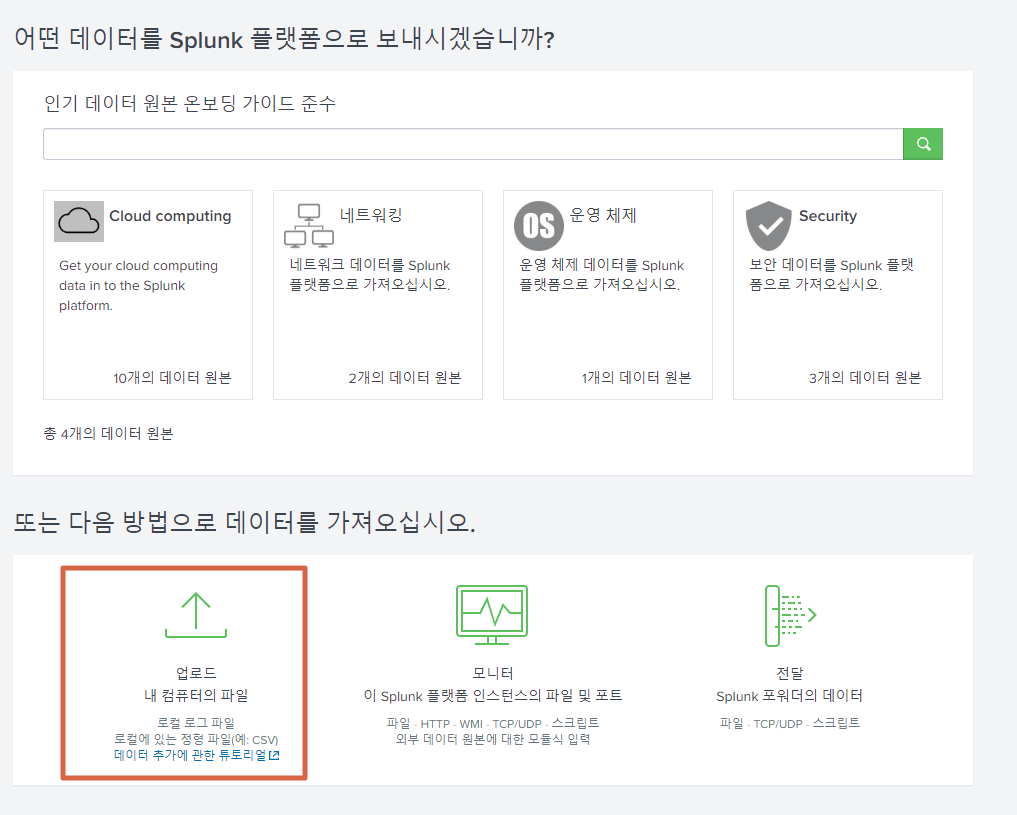The image size is (1017, 815).
Task: Click the 운영 체제 OS circle icon
Action: coord(538,226)
